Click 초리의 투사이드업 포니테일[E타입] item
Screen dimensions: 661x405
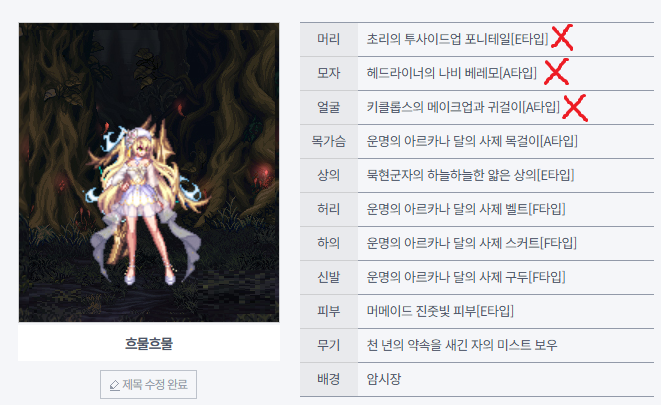[457, 39]
